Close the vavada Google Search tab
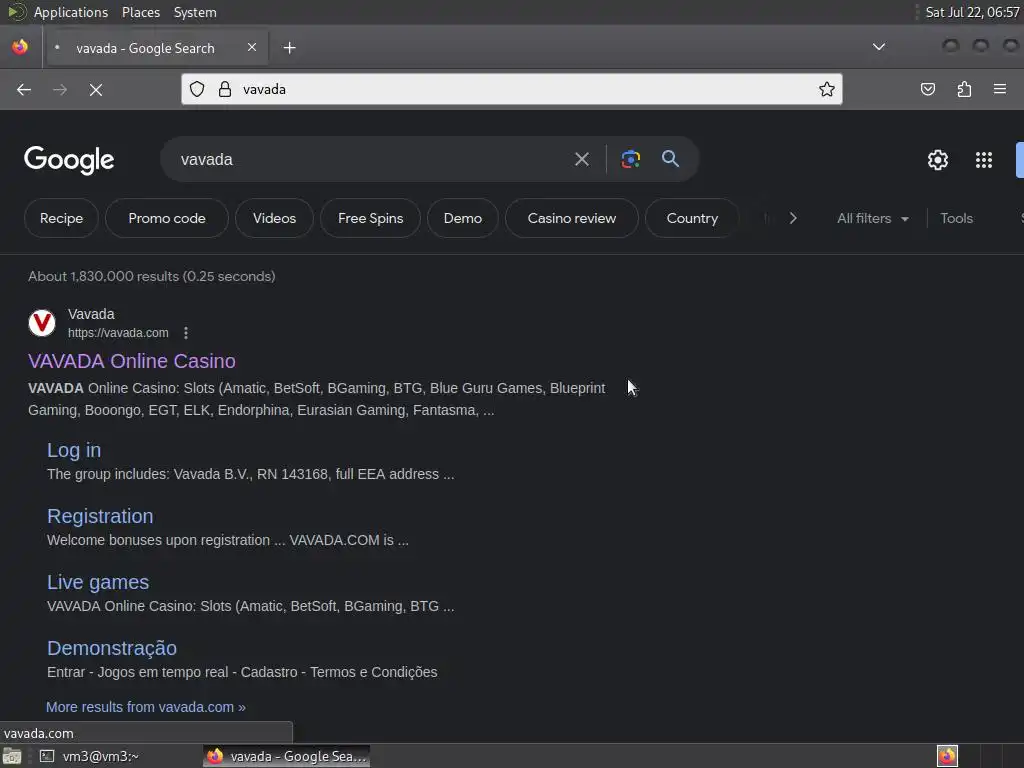This screenshot has width=1024, height=768. click(x=252, y=47)
